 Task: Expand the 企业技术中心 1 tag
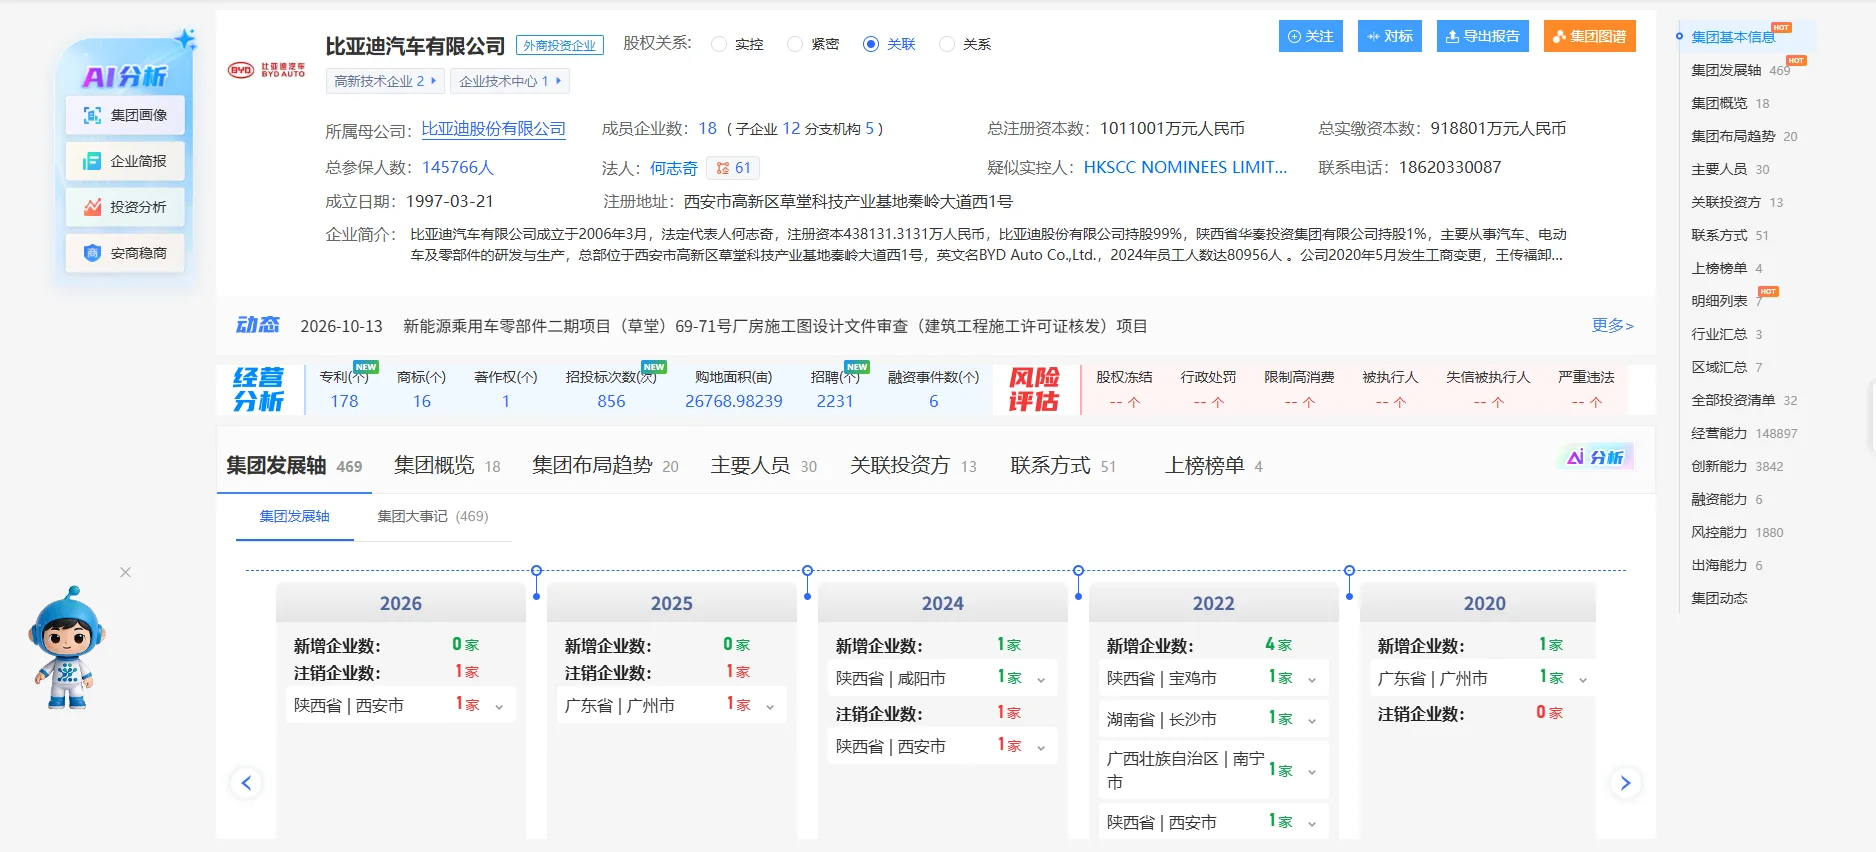510,81
